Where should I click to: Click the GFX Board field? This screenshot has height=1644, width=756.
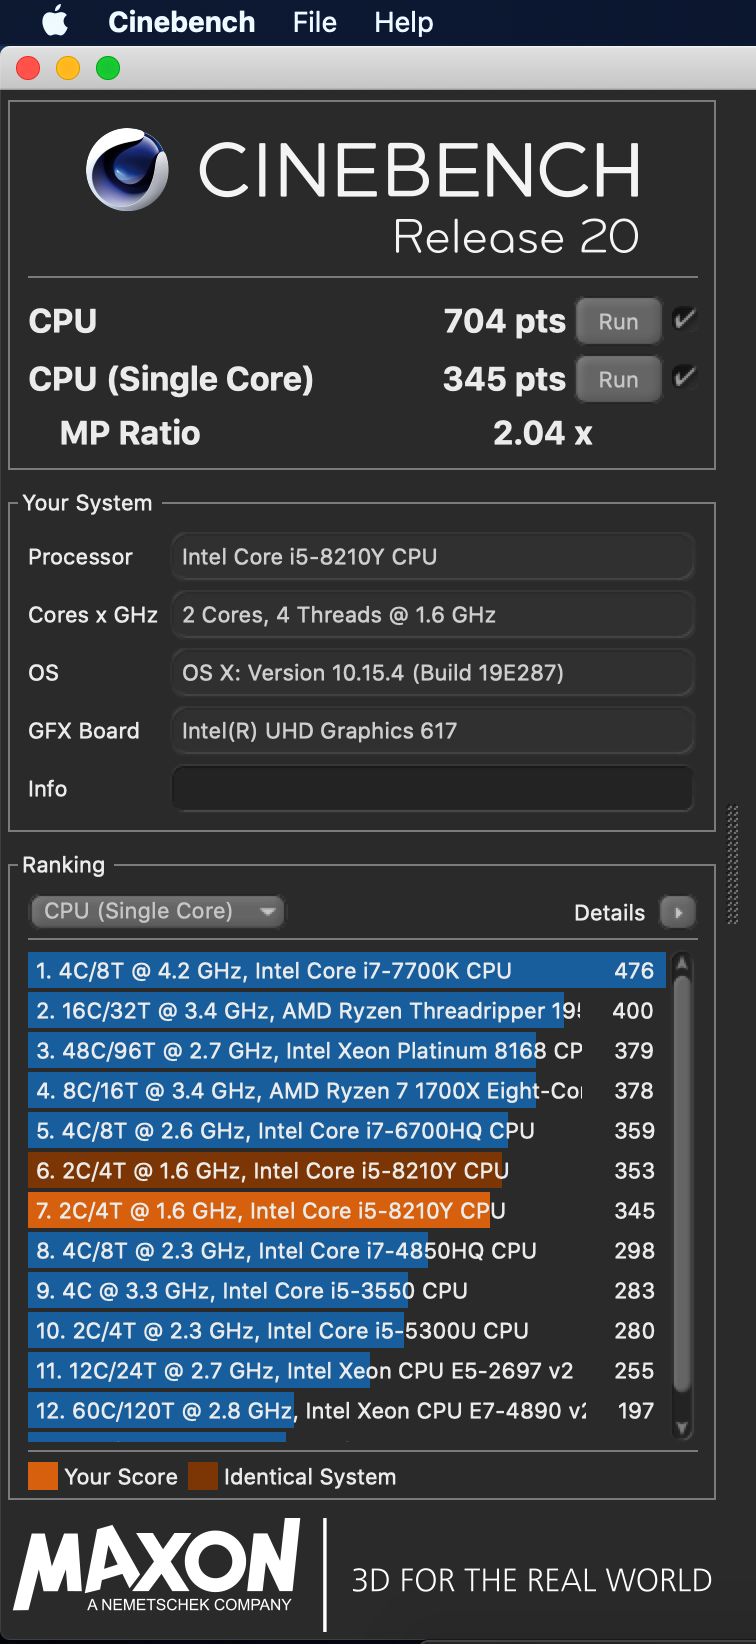click(x=433, y=731)
